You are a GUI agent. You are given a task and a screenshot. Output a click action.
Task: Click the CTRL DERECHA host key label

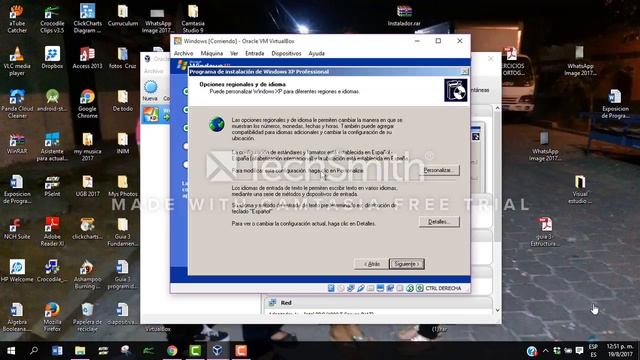coord(443,288)
